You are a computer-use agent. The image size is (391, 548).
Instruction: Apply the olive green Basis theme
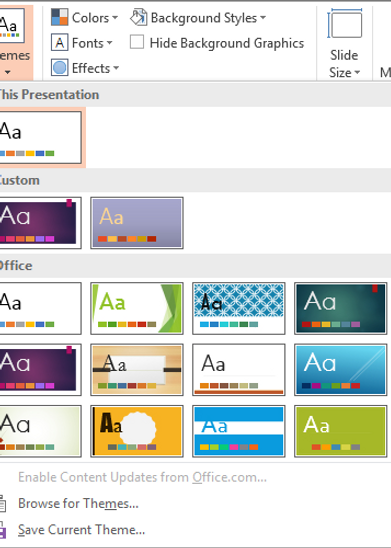(341, 431)
